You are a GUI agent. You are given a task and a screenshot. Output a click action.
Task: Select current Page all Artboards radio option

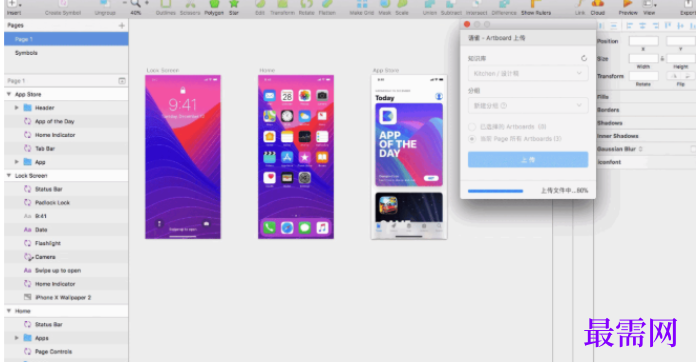point(472,139)
